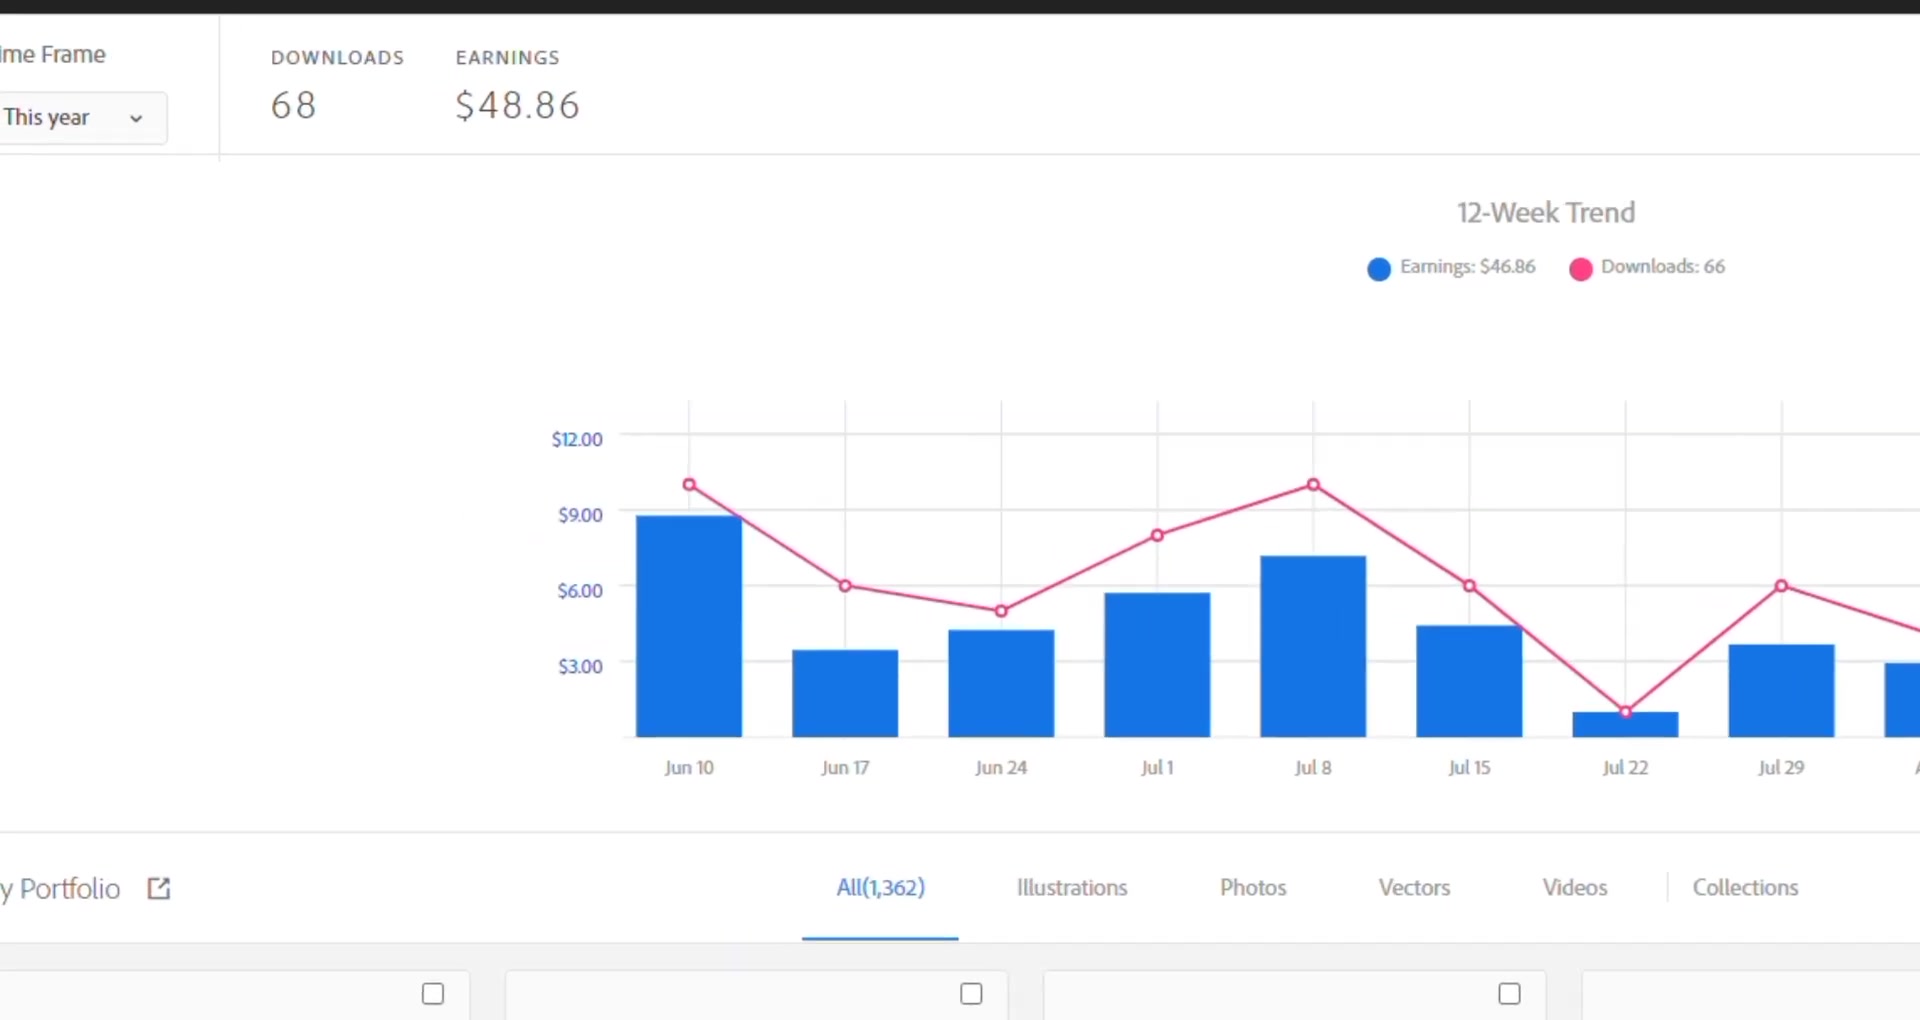The image size is (1920, 1020).
Task: Click the Jul 29 downloads line marker
Action: (1781, 586)
